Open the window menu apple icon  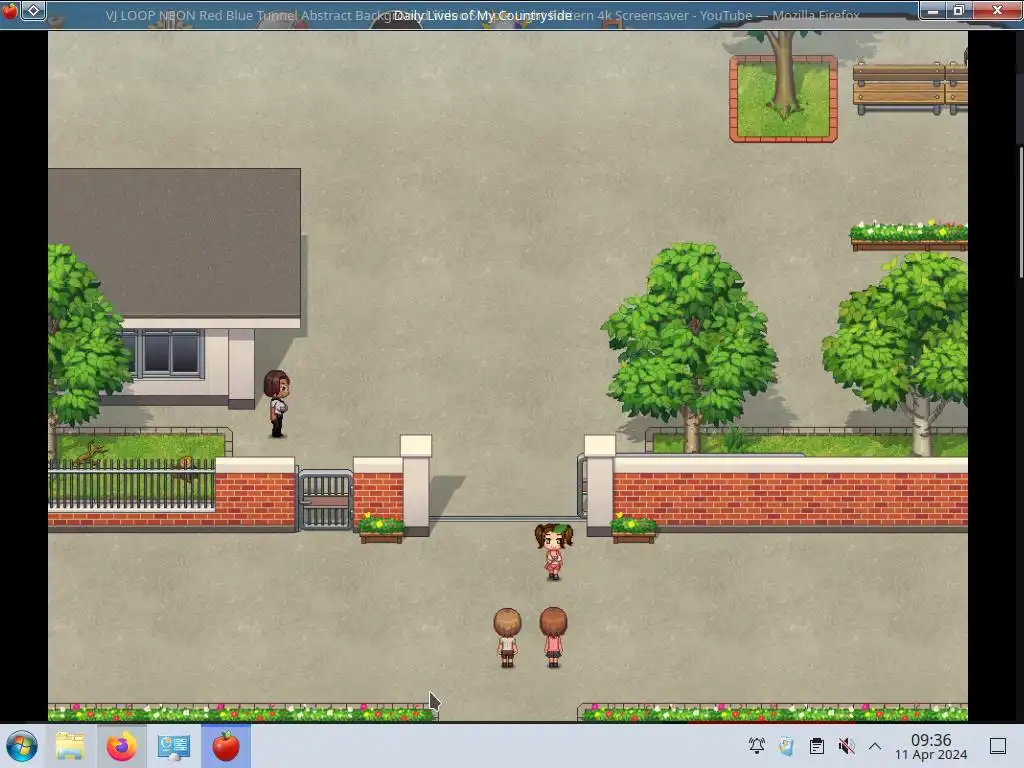9,10
